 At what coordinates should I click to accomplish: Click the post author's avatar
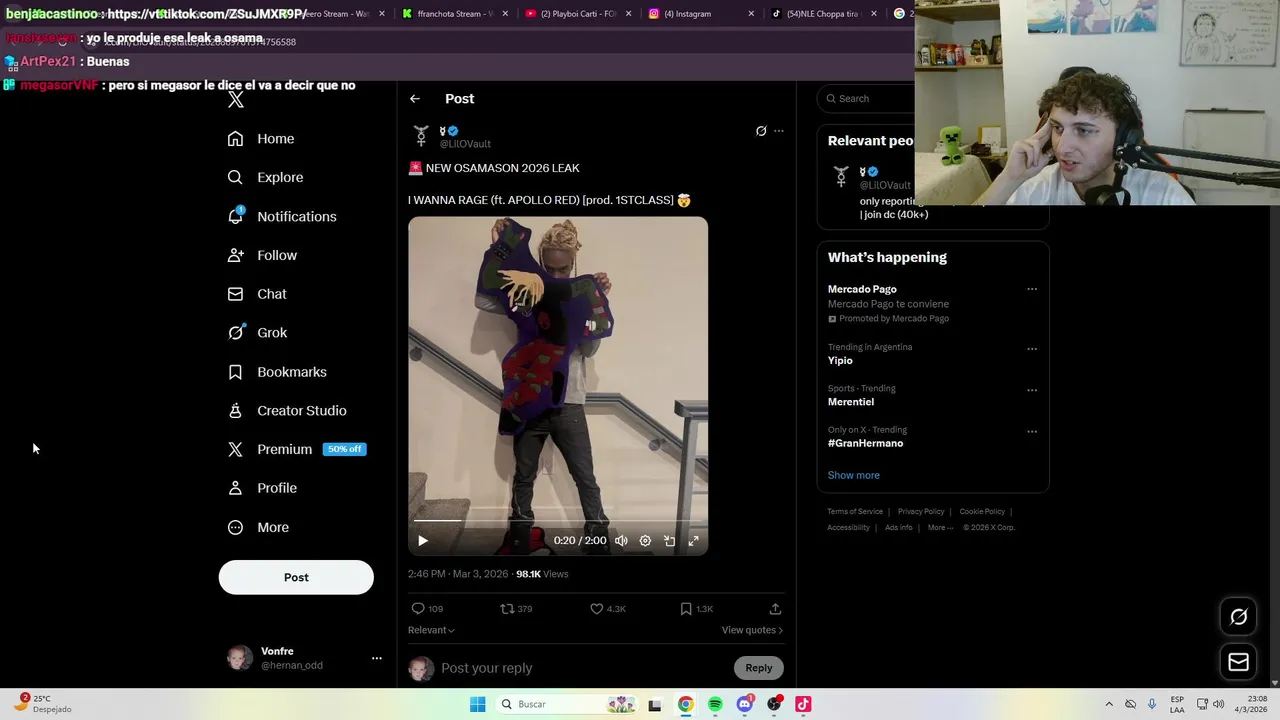(421, 136)
